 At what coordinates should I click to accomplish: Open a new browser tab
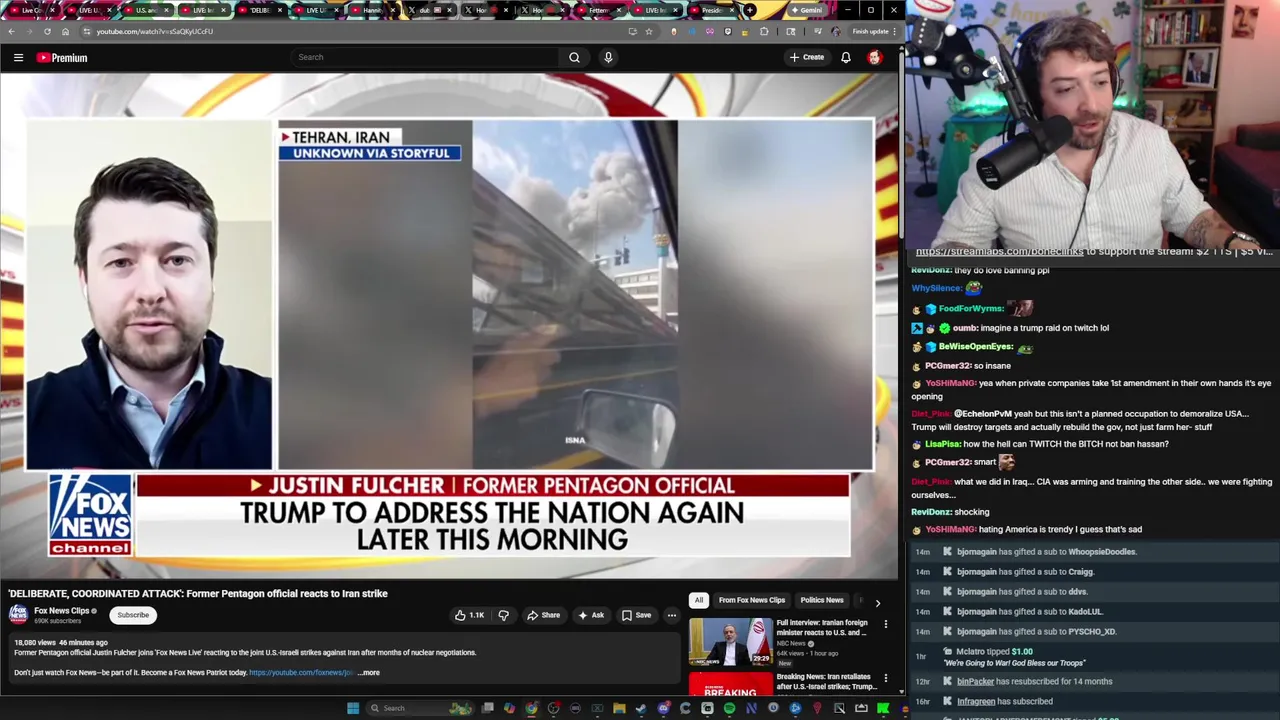pyautogui.click(x=750, y=10)
